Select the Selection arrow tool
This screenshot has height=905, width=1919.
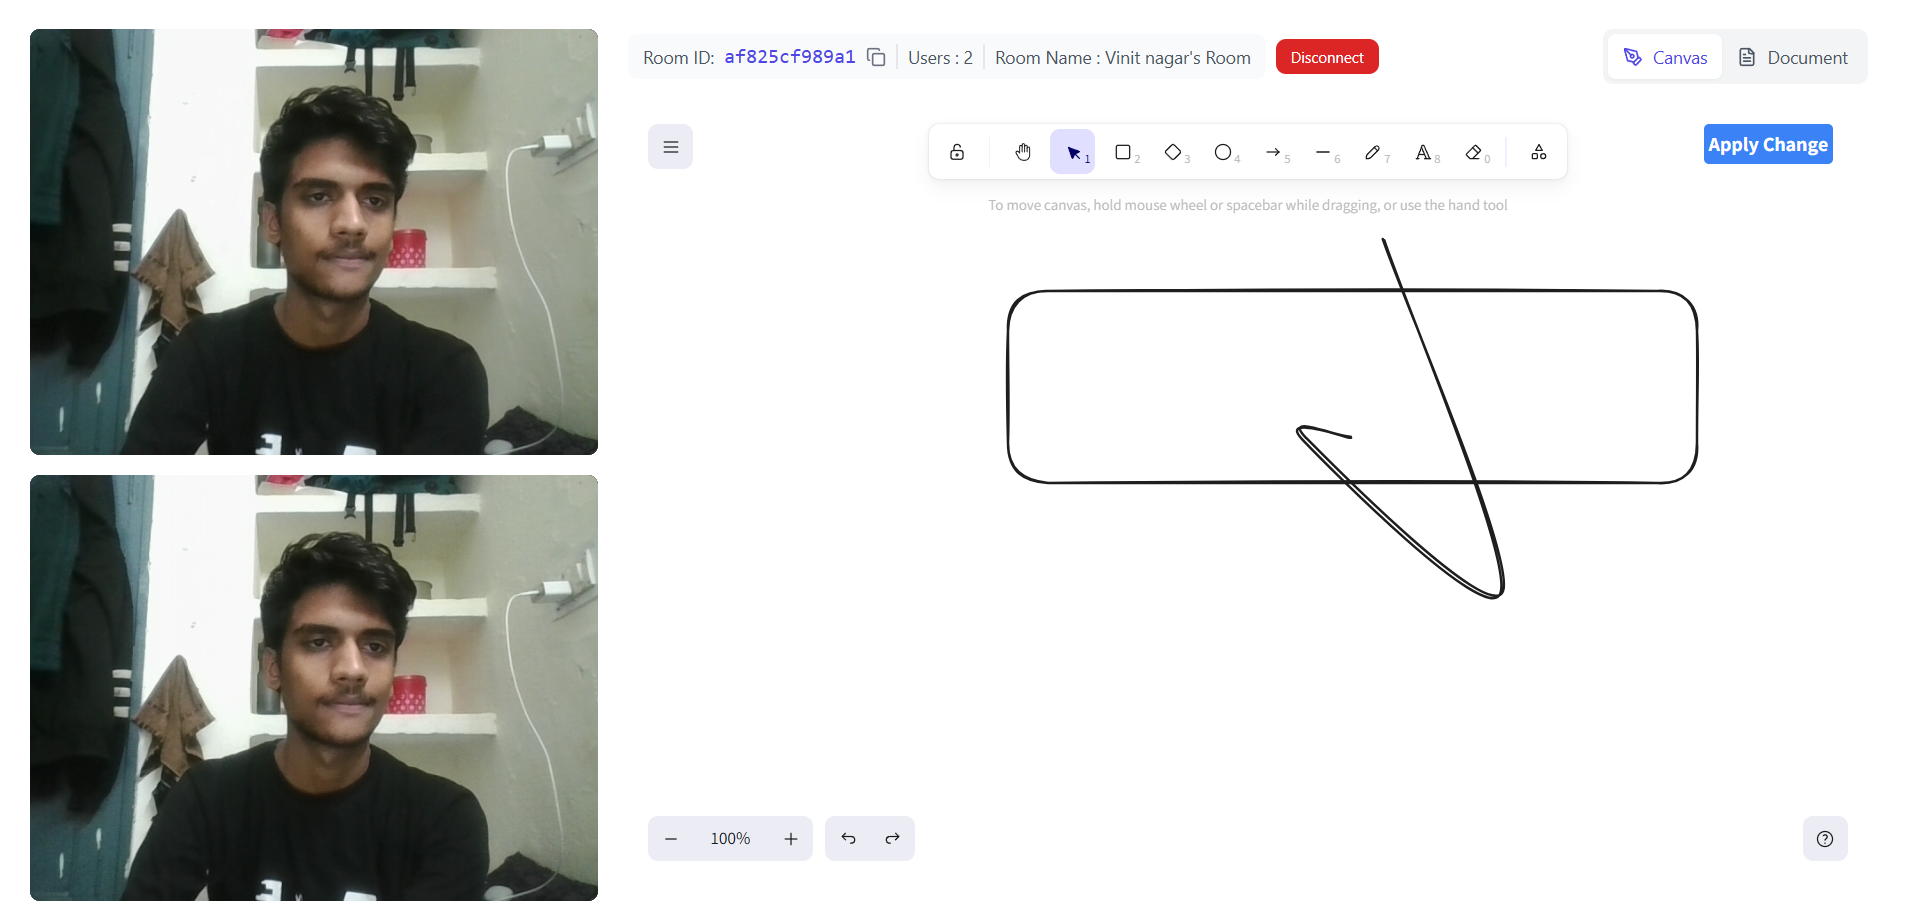click(1072, 152)
